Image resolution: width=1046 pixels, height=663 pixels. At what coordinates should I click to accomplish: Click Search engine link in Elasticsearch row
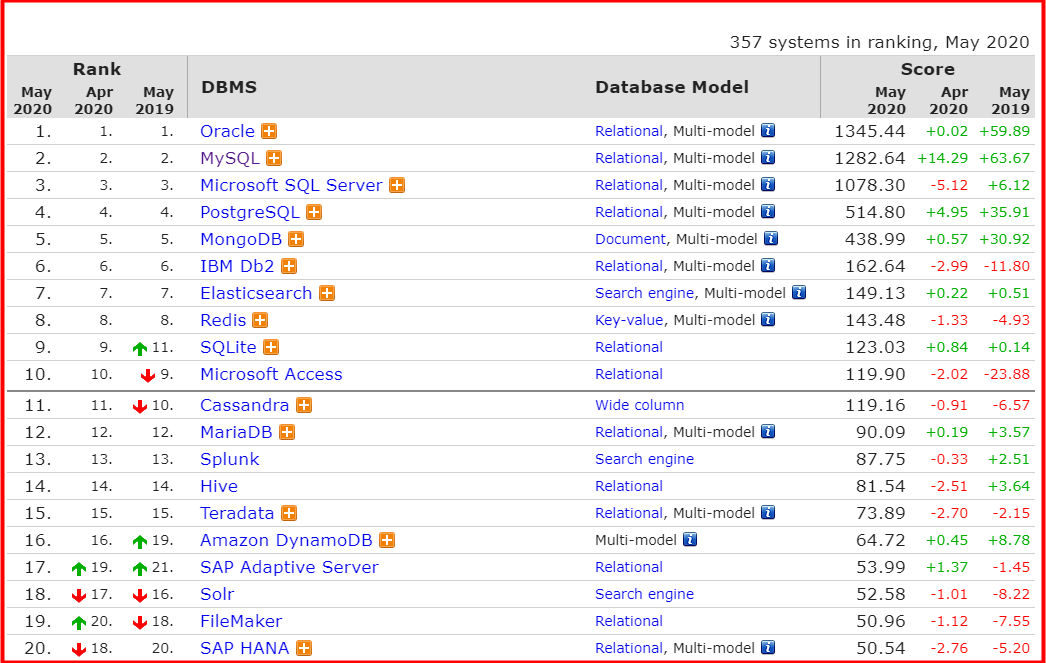(644, 293)
